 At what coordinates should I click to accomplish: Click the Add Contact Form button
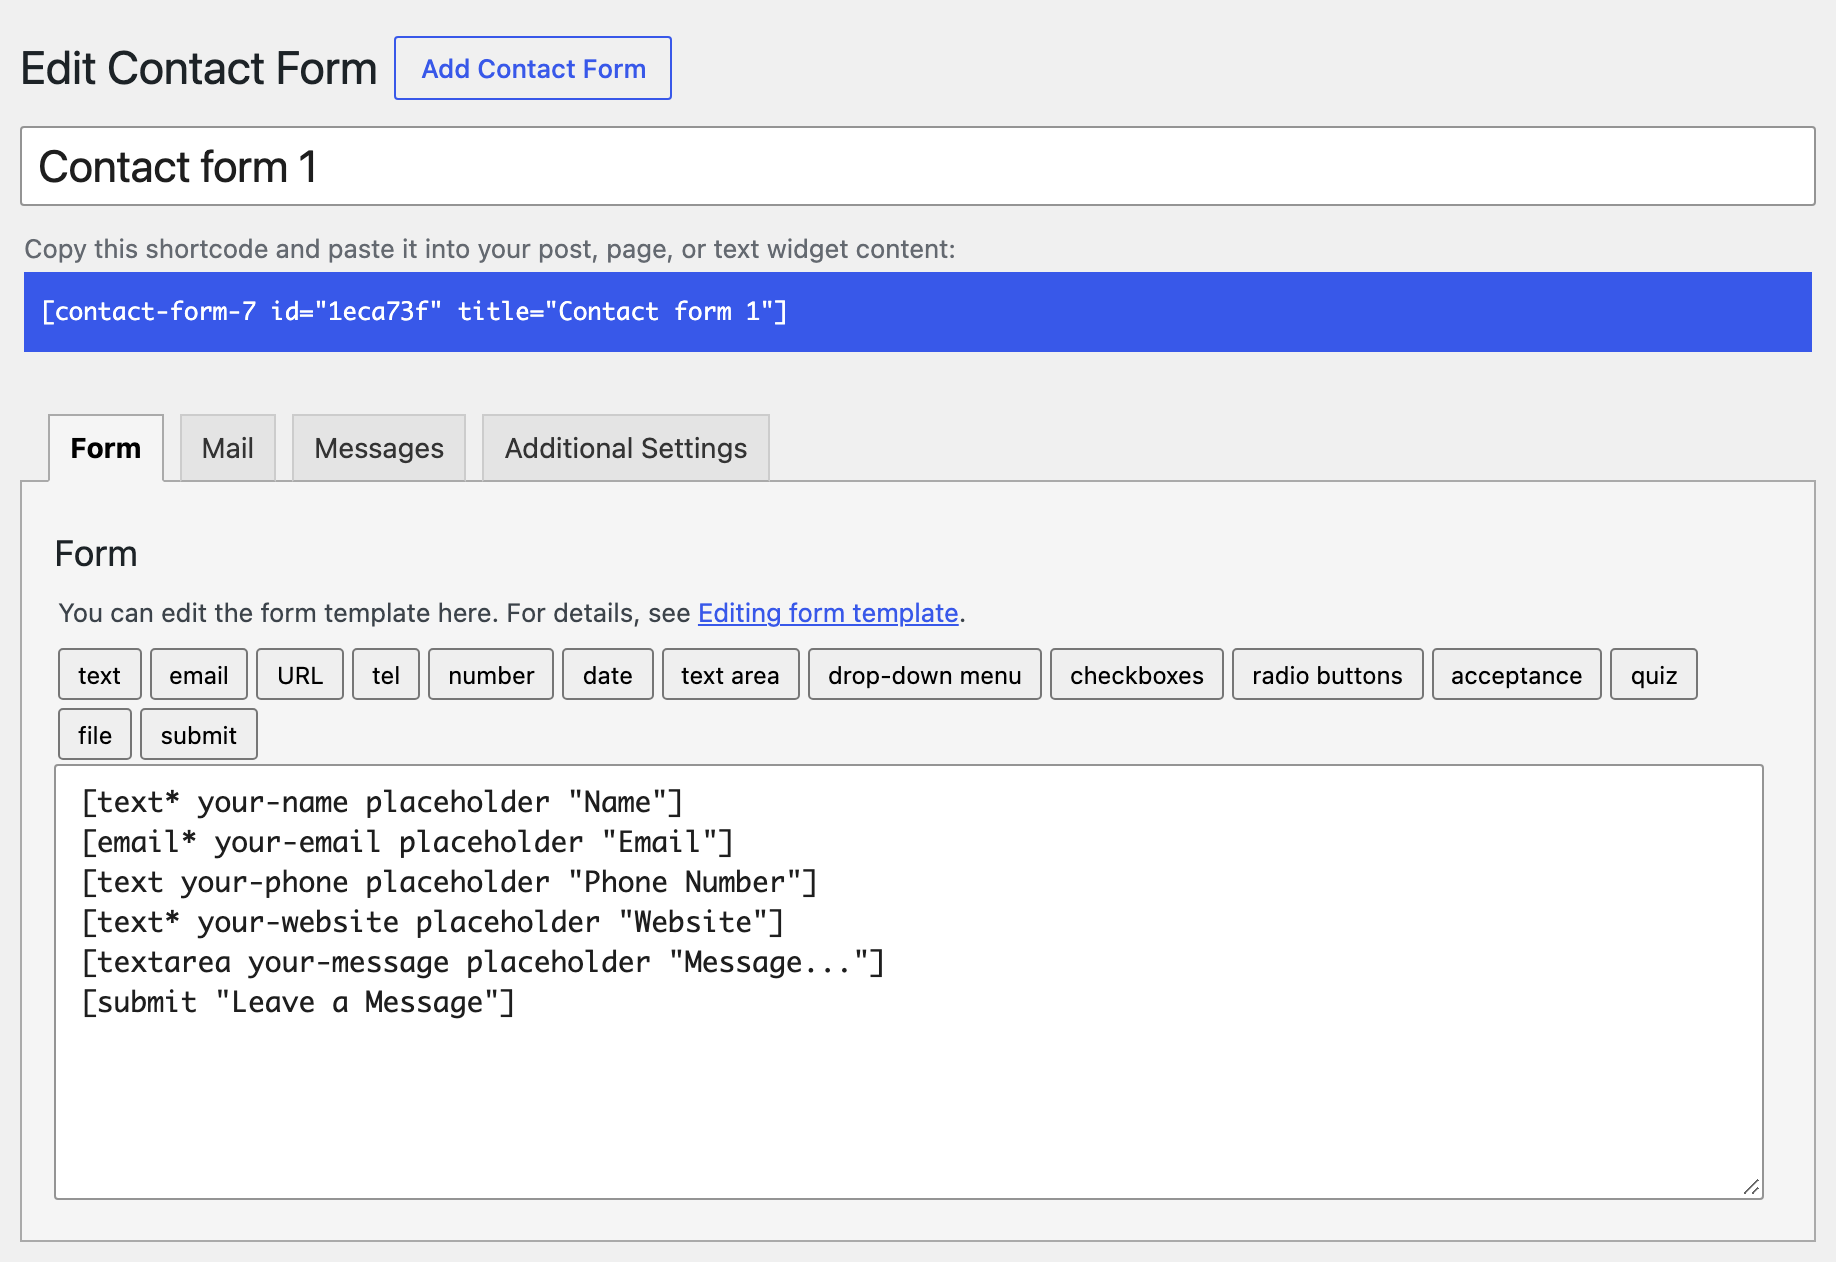(533, 68)
